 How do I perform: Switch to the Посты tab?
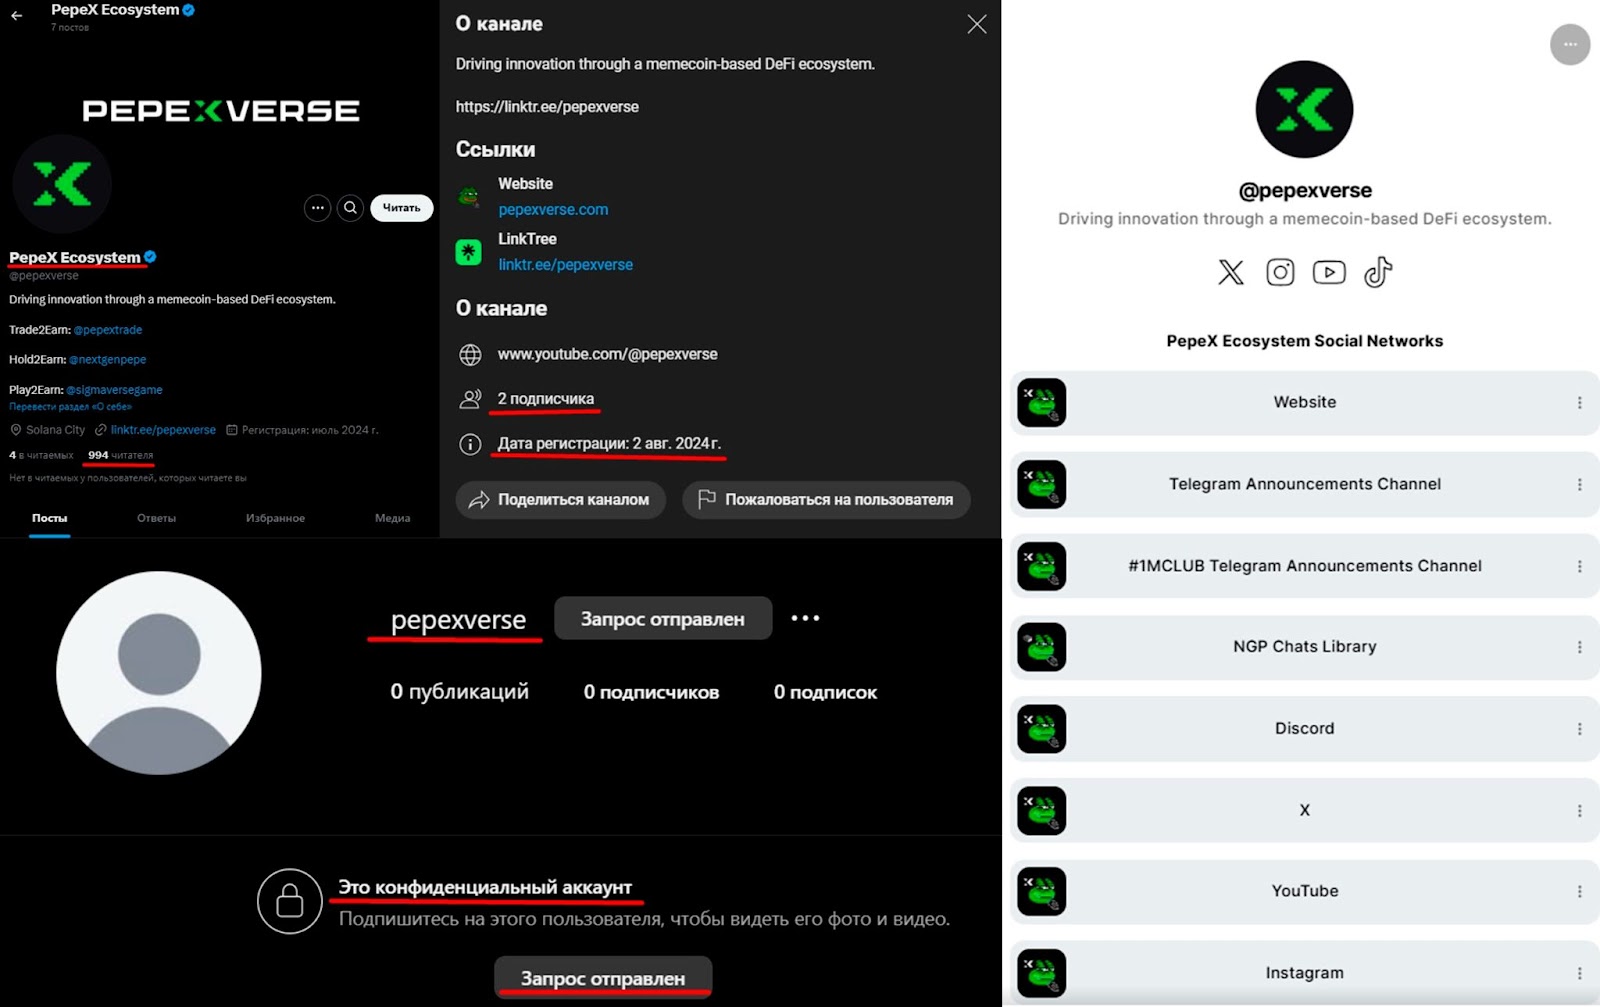point(49,518)
